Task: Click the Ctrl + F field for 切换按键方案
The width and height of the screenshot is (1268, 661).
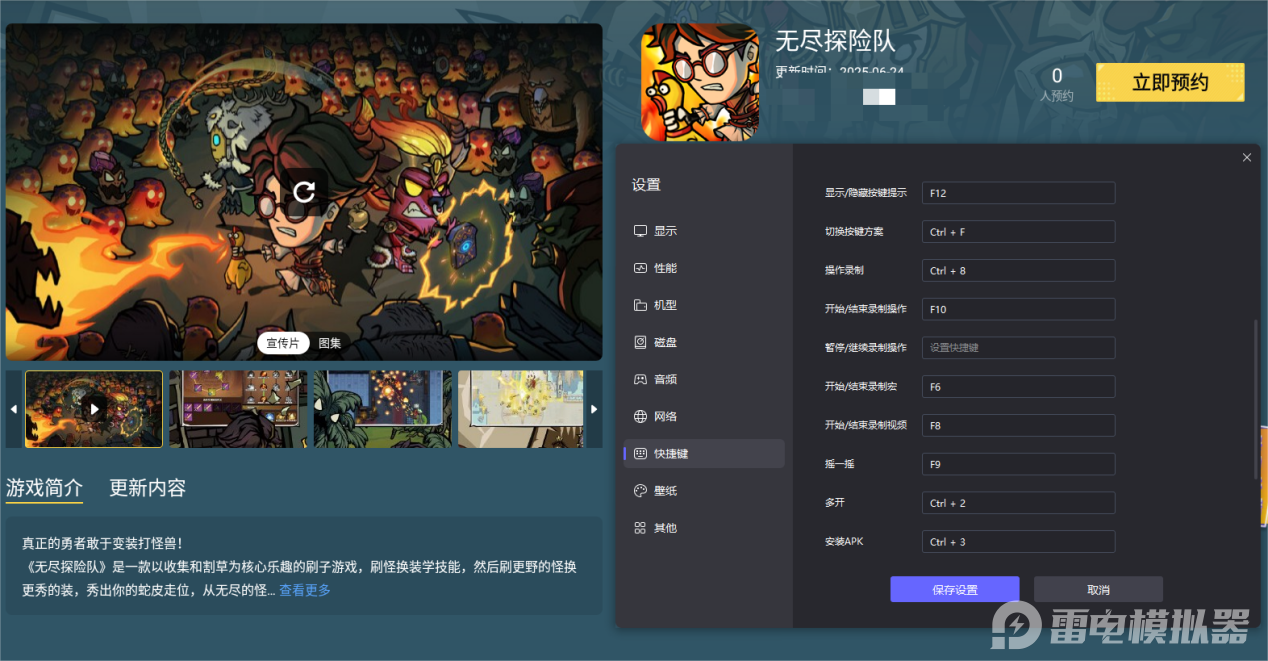Action: coord(1018,232)
